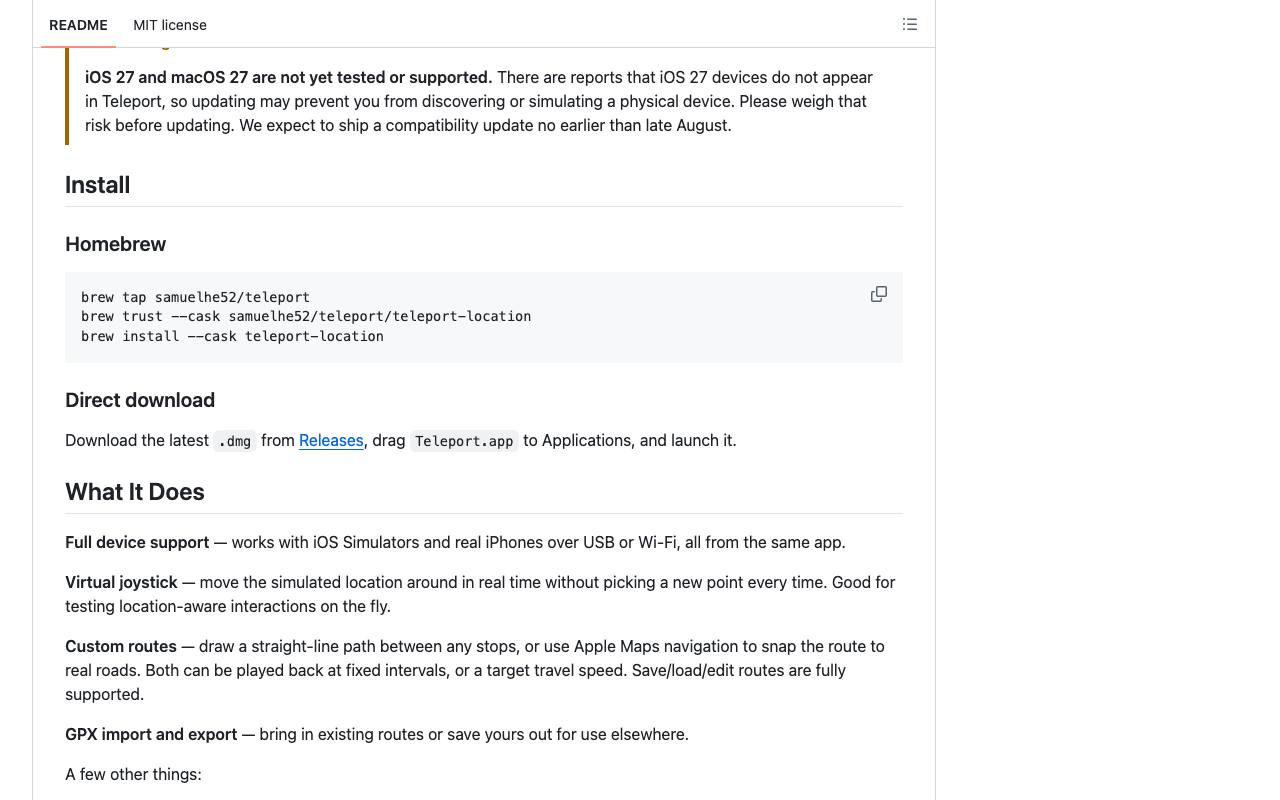Image resolution: width=1280 pixels, height=800 pixels.
Task: Click the A few other things line
Action: [x=133, y=774]
